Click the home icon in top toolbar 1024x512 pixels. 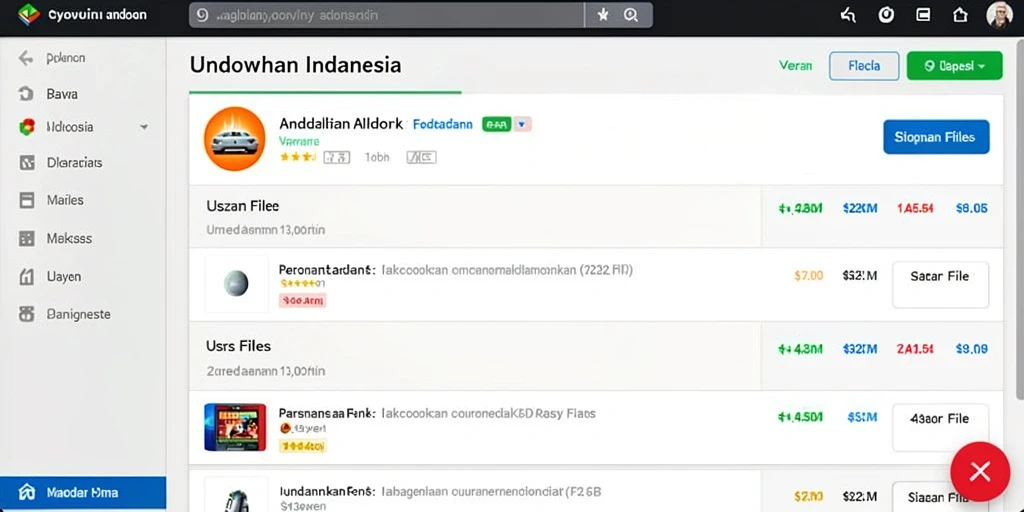point(960,14)
